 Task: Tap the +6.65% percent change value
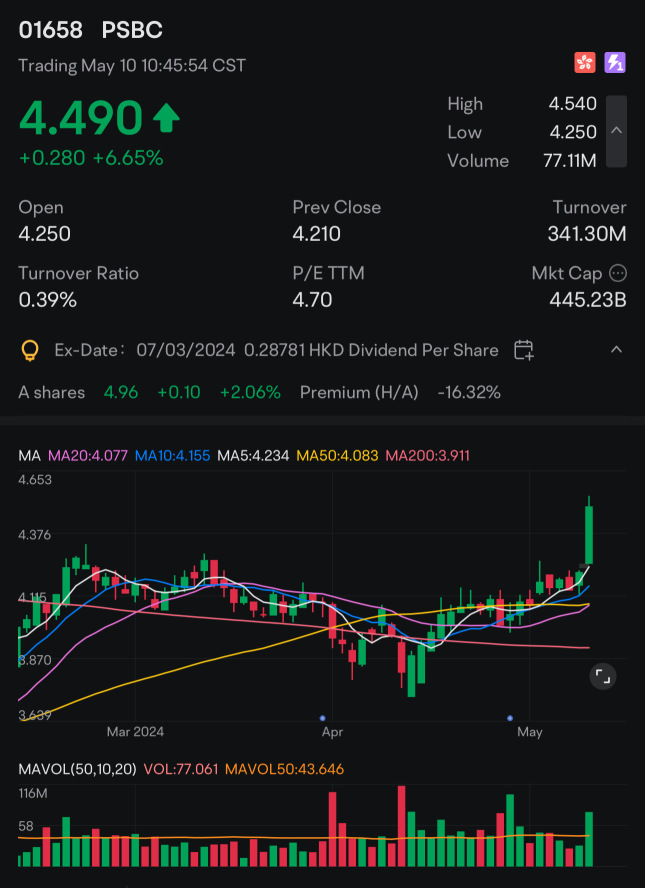coord(128,158)
